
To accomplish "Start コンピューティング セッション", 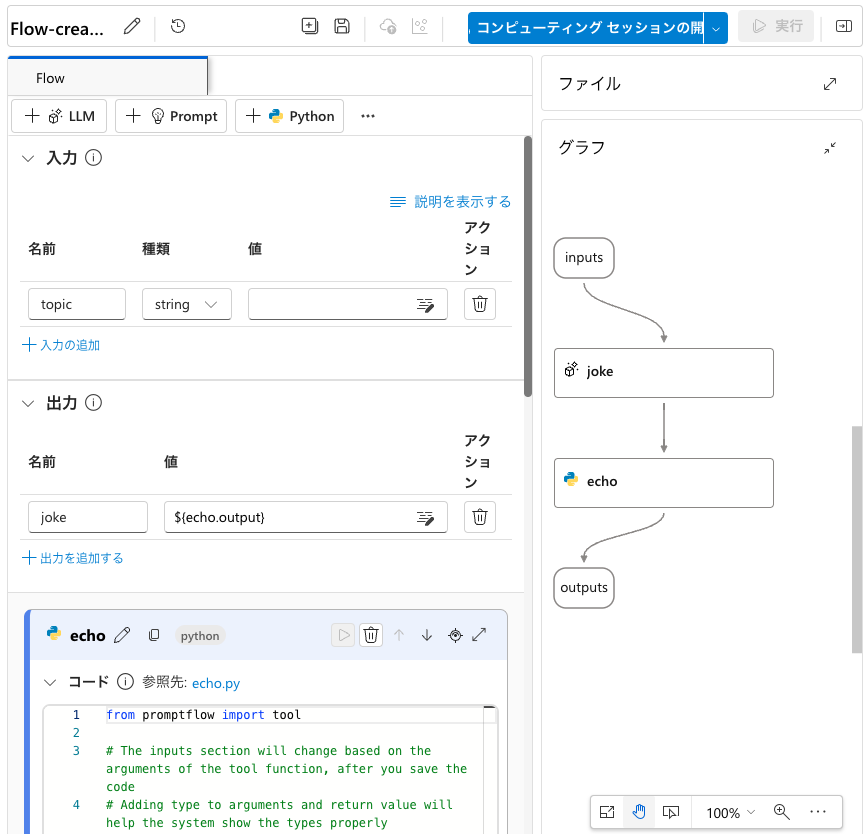I will [586, 28].
